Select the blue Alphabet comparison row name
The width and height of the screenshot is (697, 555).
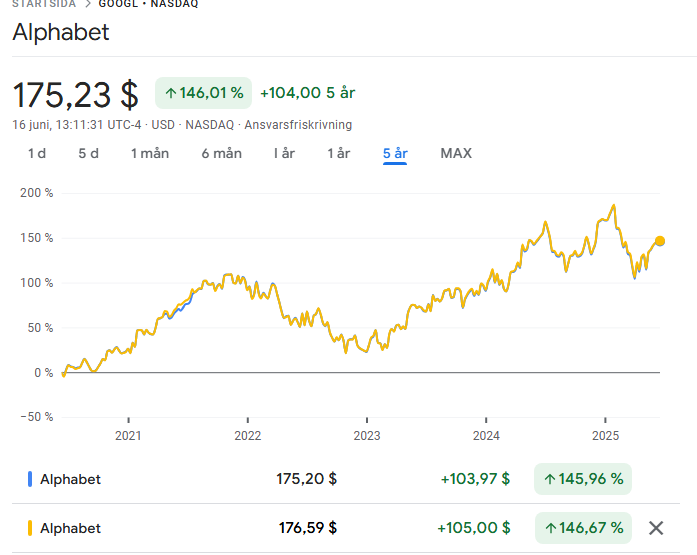click(x=70, y=479)
